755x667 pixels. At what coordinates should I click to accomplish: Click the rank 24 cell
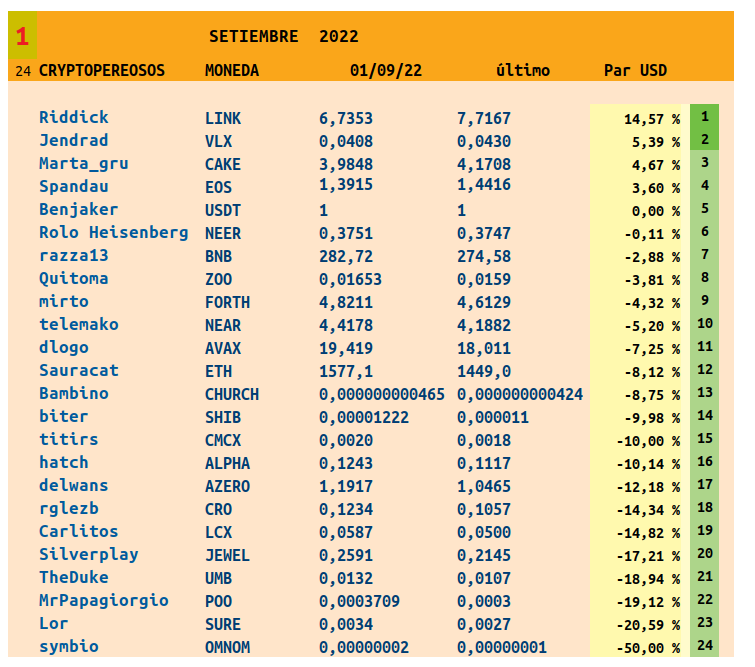(704, 646)
